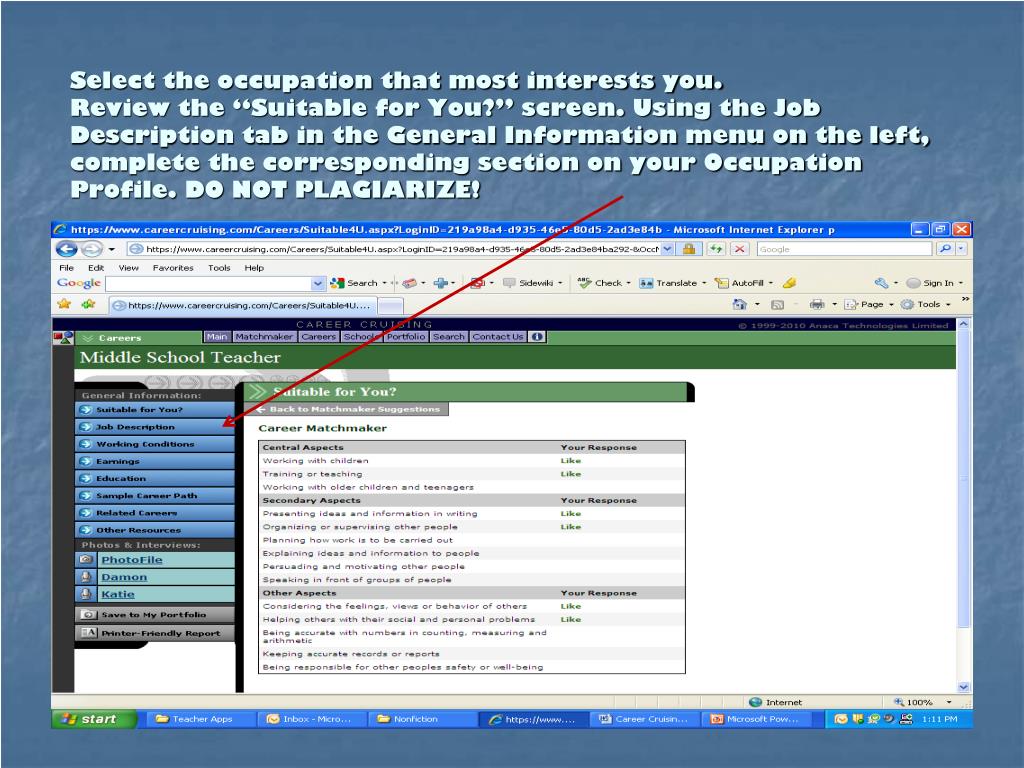The height and width of the screenshot is (768, 1024).
Task: Open the Google Toolbar search box dropdown
Action: click(x=318, y=283)
